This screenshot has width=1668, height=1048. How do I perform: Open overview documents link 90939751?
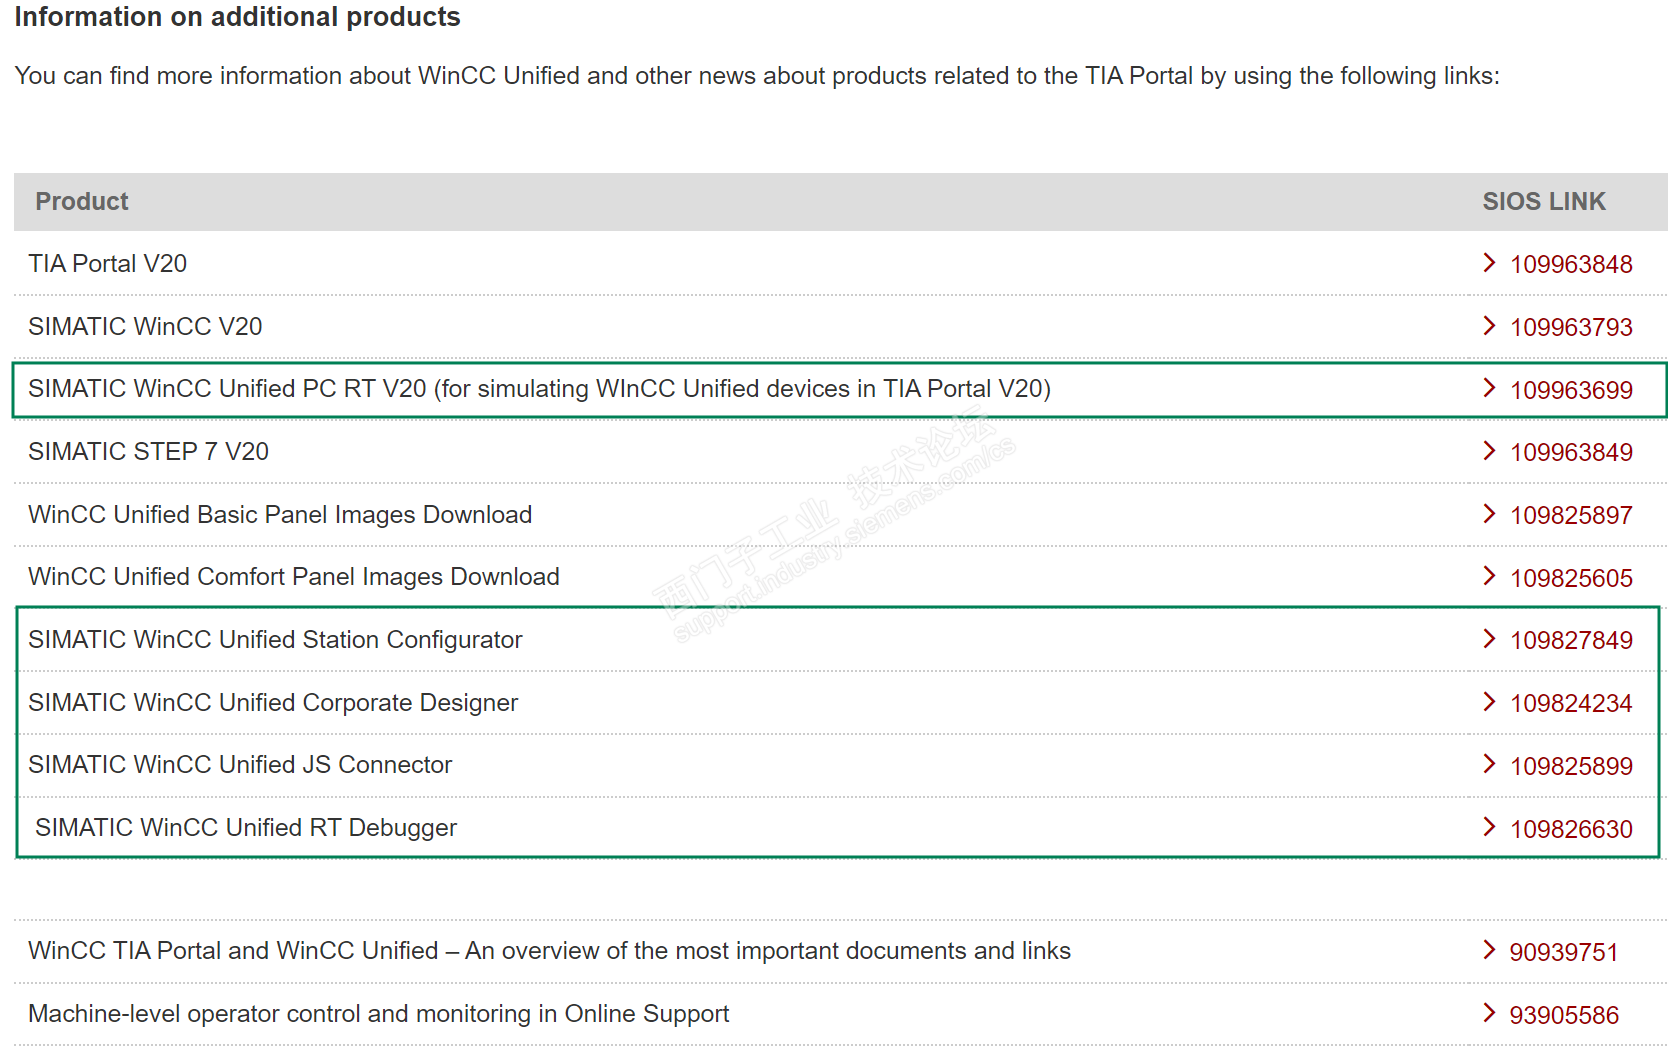pos(1563,953)
